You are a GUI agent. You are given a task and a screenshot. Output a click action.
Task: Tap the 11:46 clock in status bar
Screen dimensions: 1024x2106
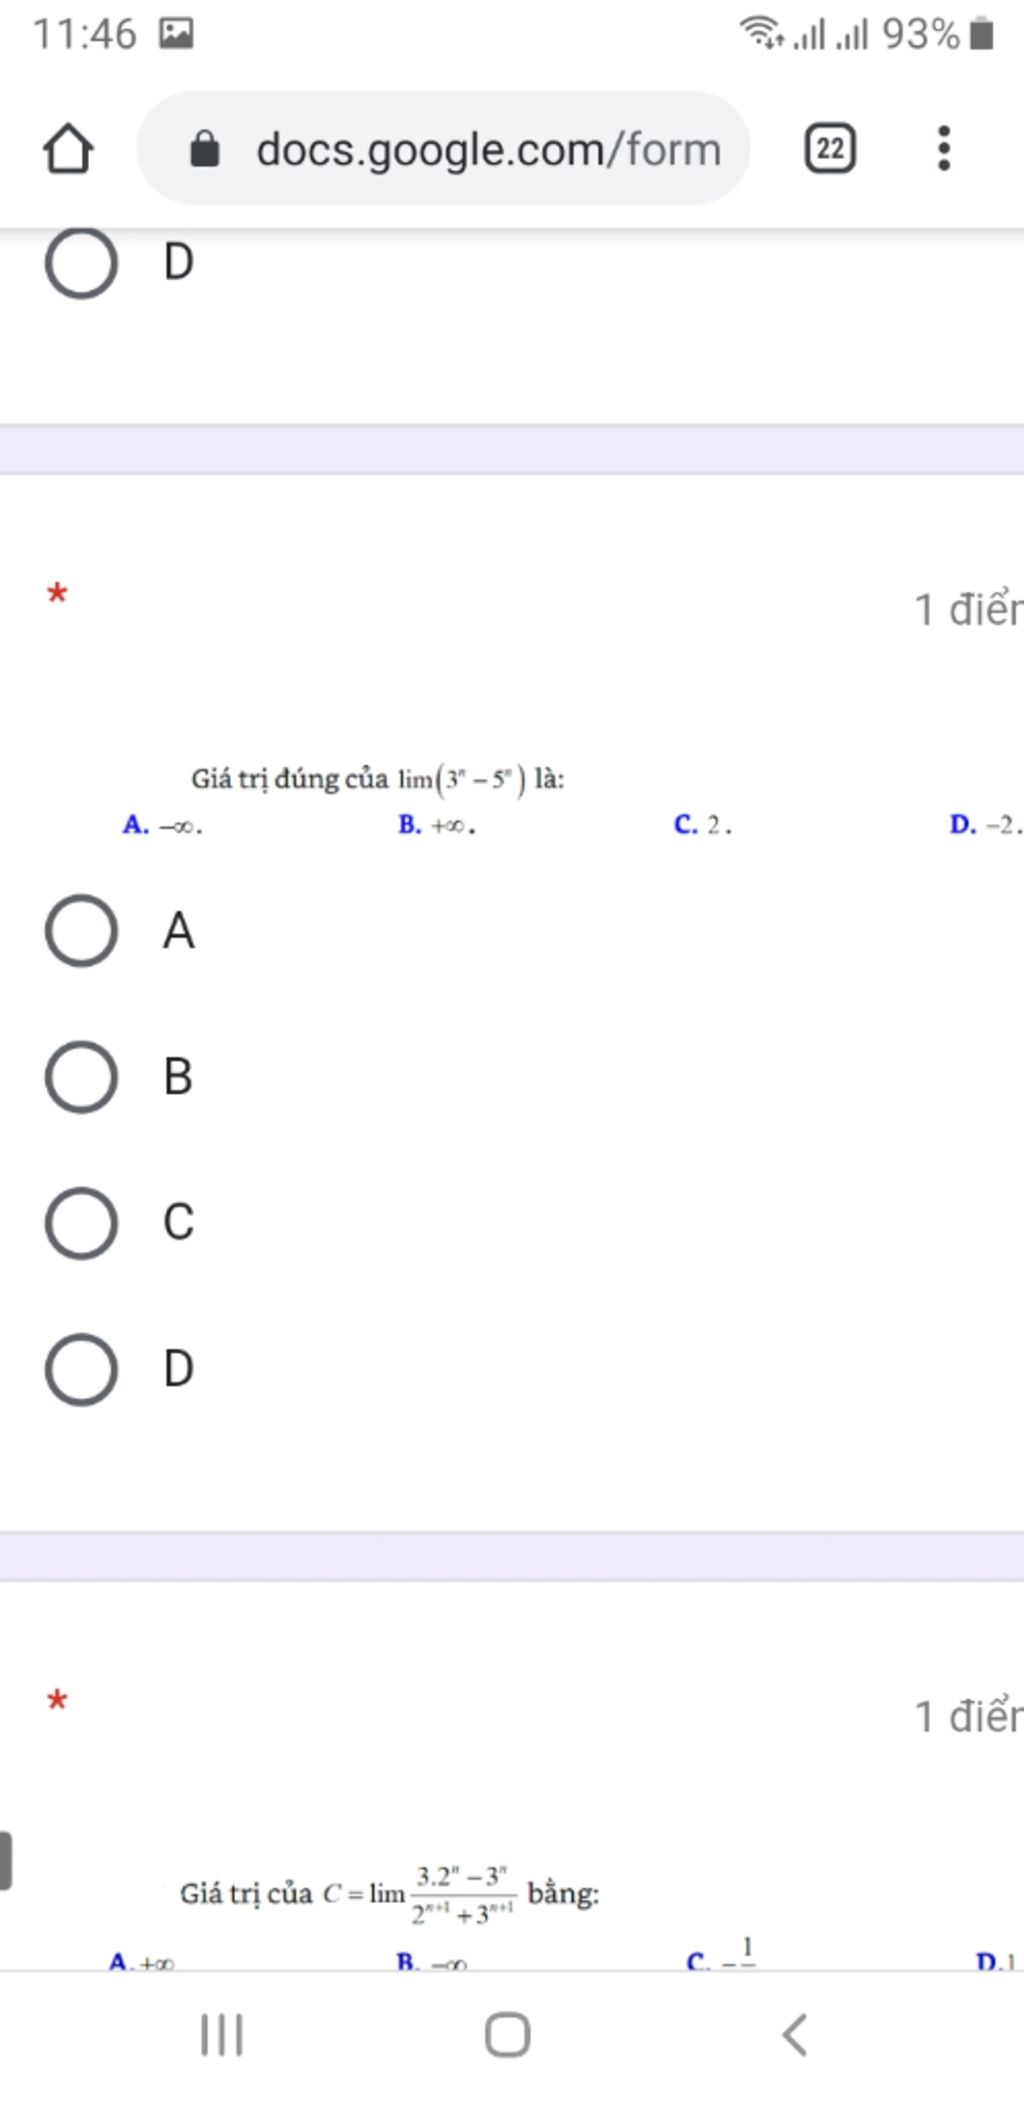click(x=84, y=34)
